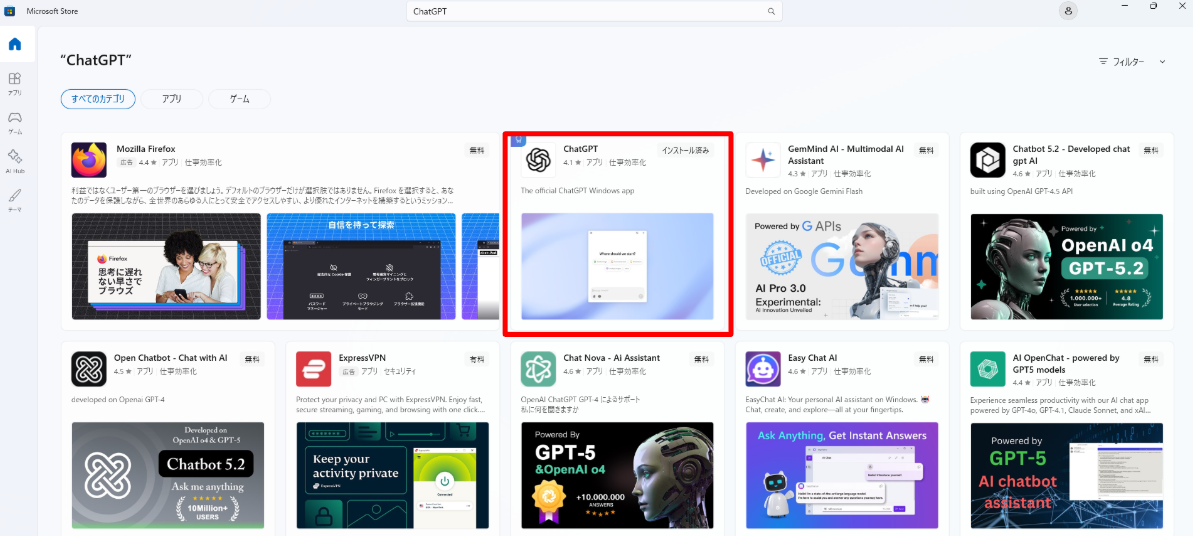Click 'Developed on Google Gemini Flash' text
The height and width of the screenshot is (536, 1193).
(802, 191)
